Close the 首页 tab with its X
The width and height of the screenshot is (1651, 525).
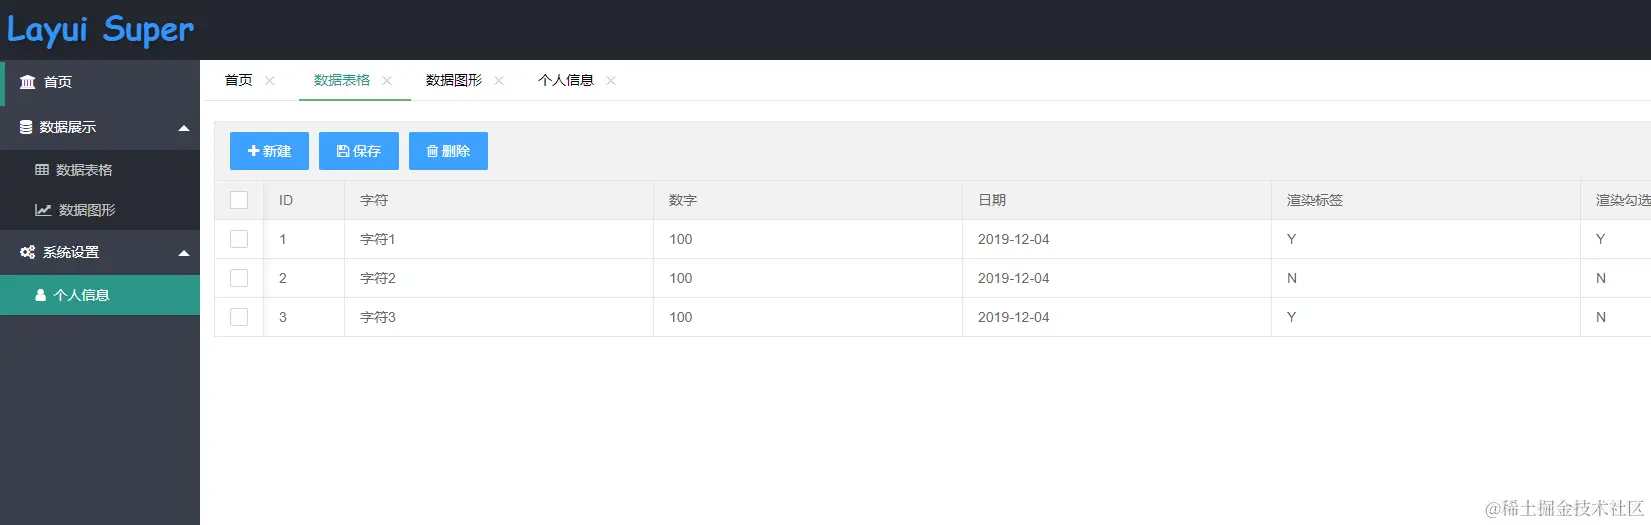tap(270, 81)
